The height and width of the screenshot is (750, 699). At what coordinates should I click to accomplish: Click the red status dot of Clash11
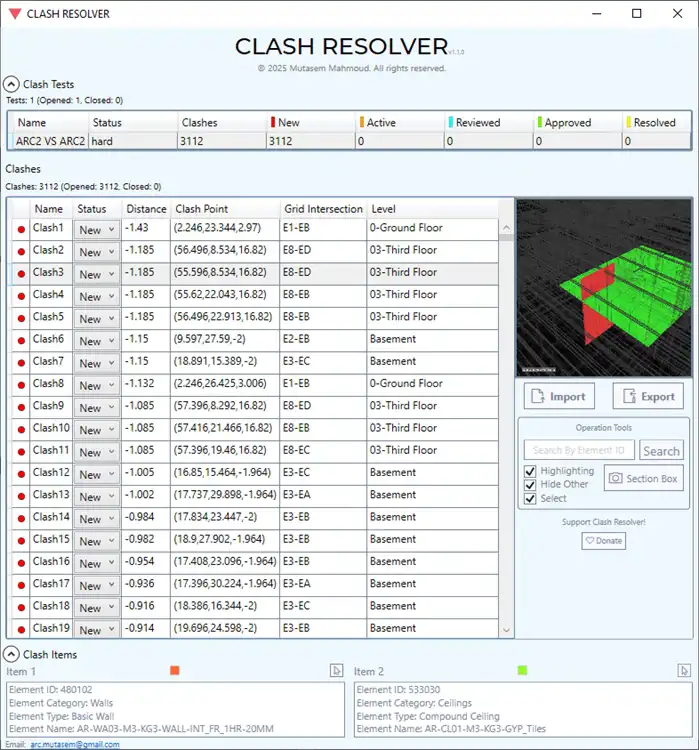21,452
